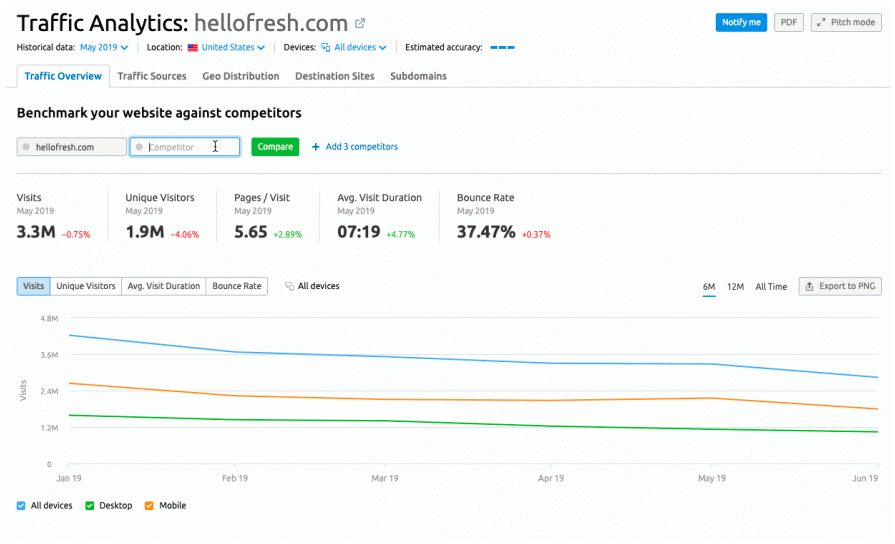Toggle the Mobile legend checkbox
The image size is (895, 544).
(149, 506)
